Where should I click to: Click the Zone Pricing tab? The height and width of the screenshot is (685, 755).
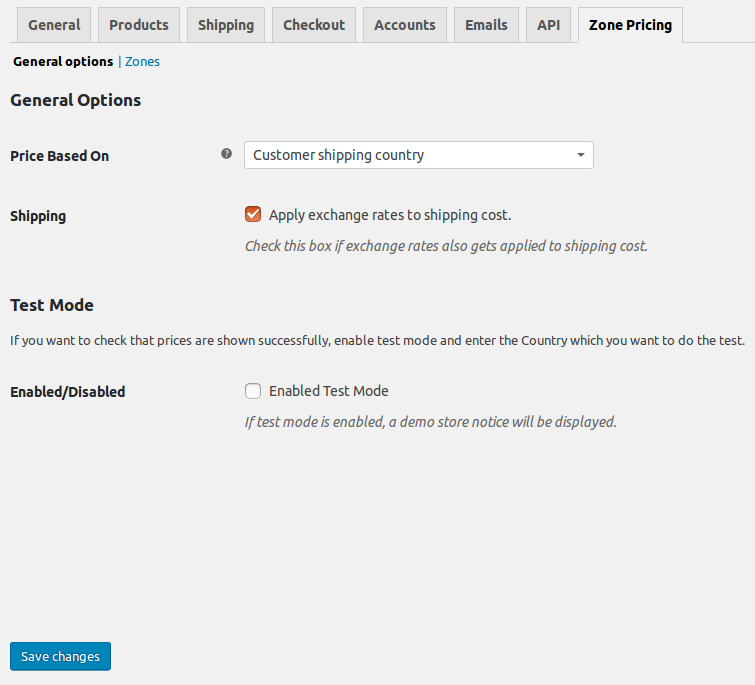click(630, 25)
